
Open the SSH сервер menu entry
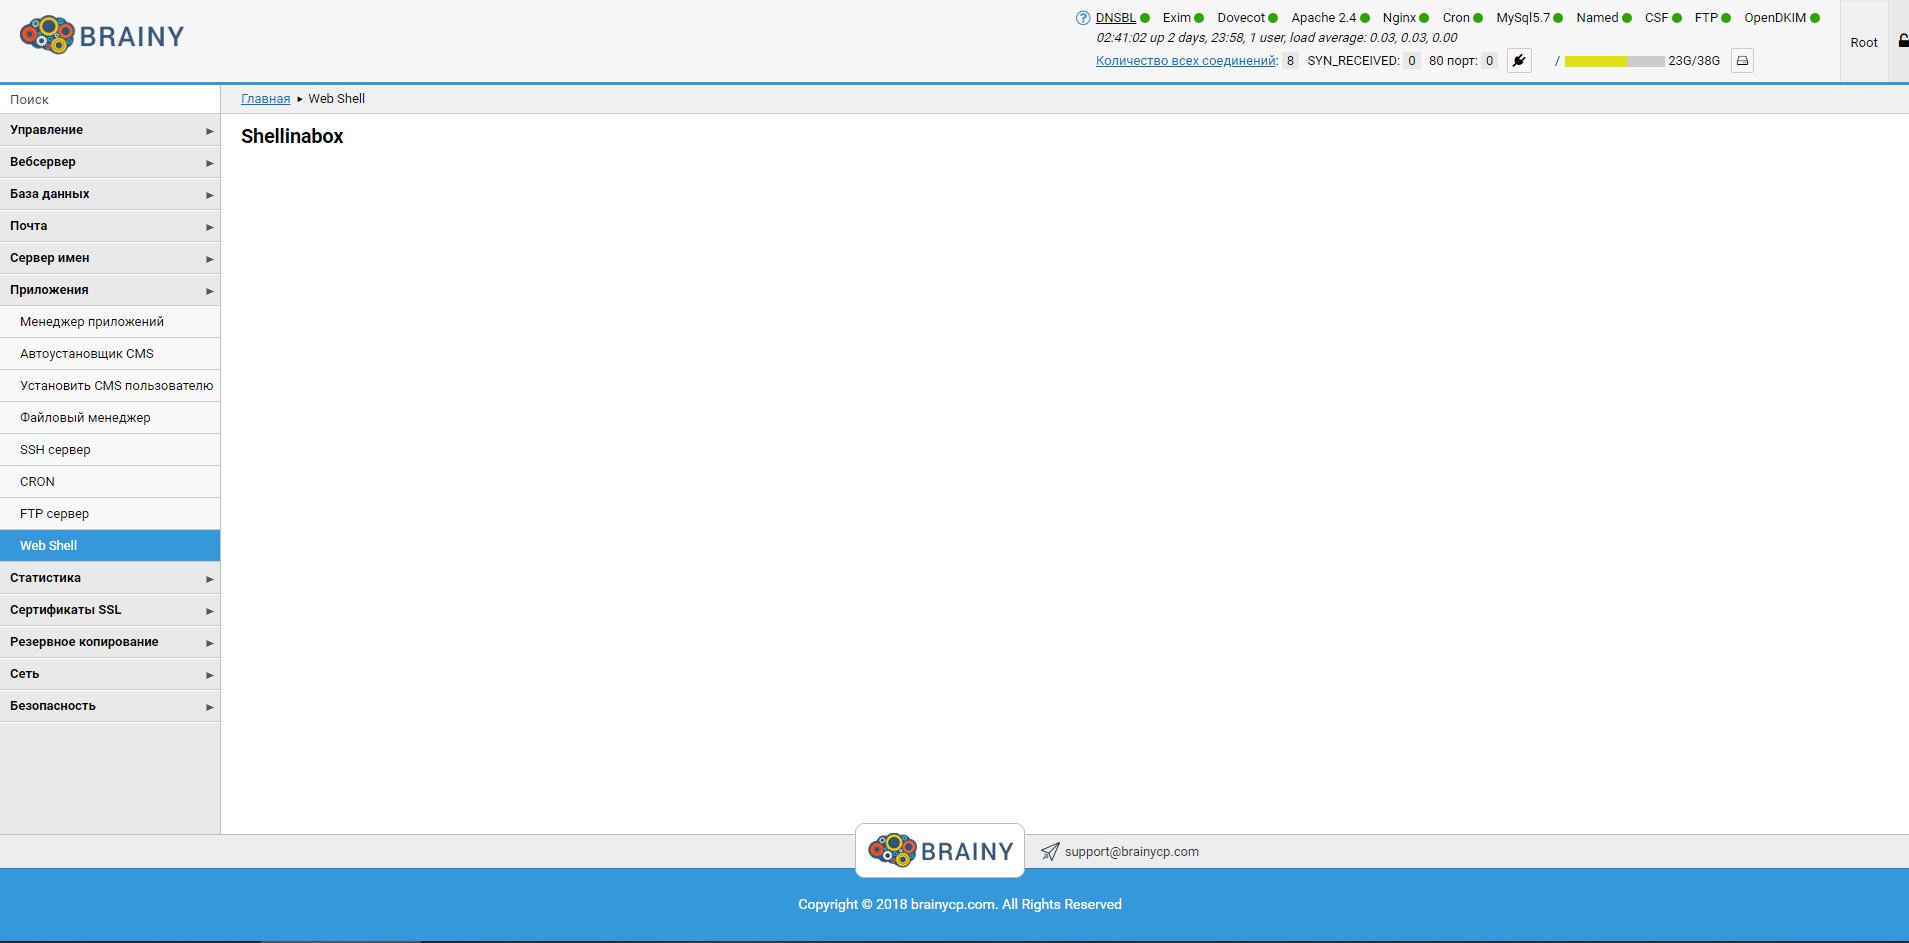[55, 450]
